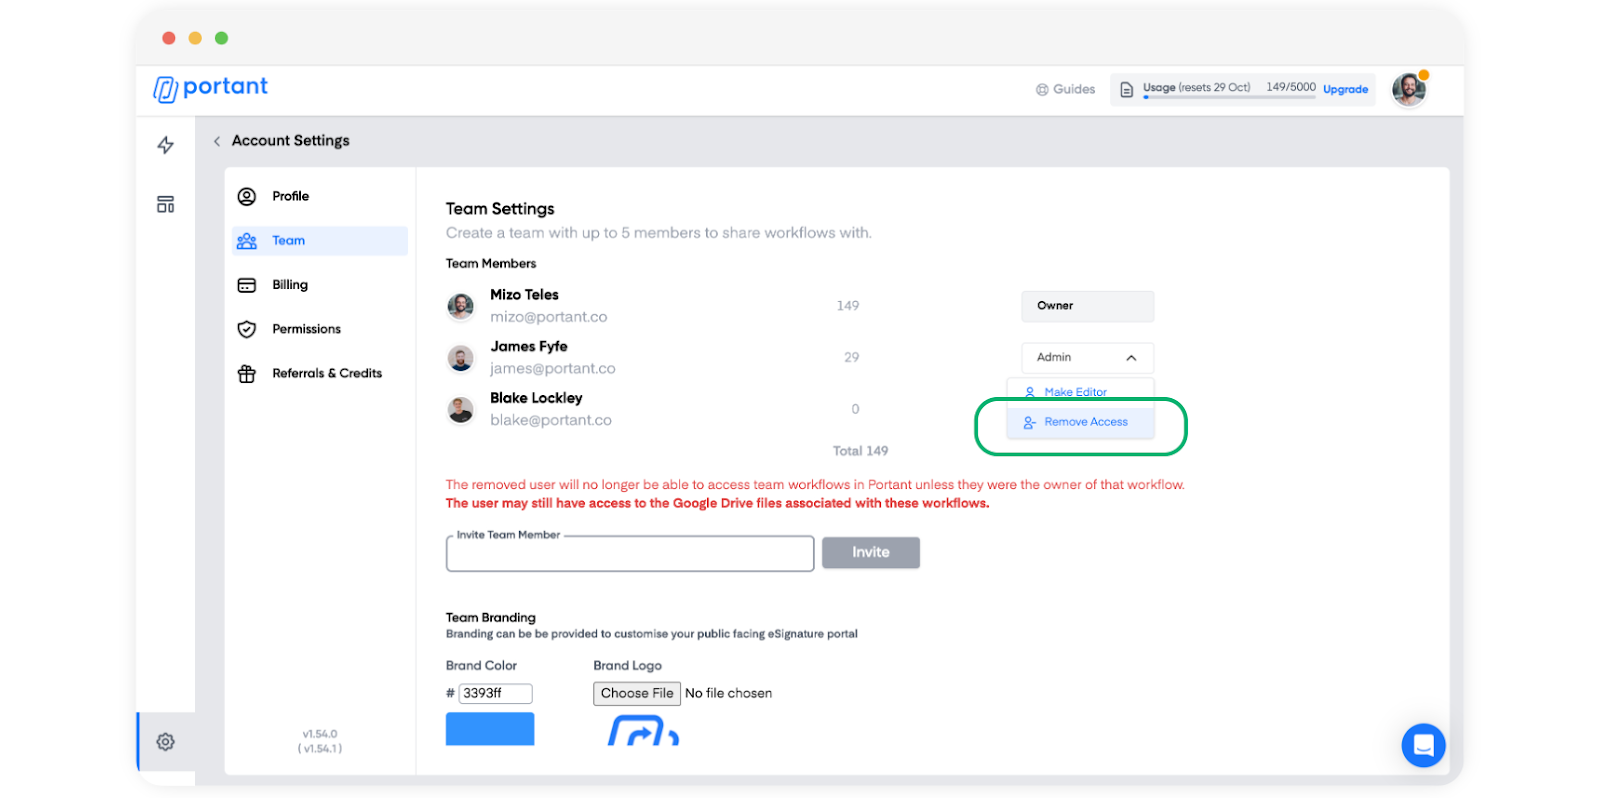Viewport: 1600px width, 798px height.
Task: Open the chat support bubble
Action: click(1424, 745)
